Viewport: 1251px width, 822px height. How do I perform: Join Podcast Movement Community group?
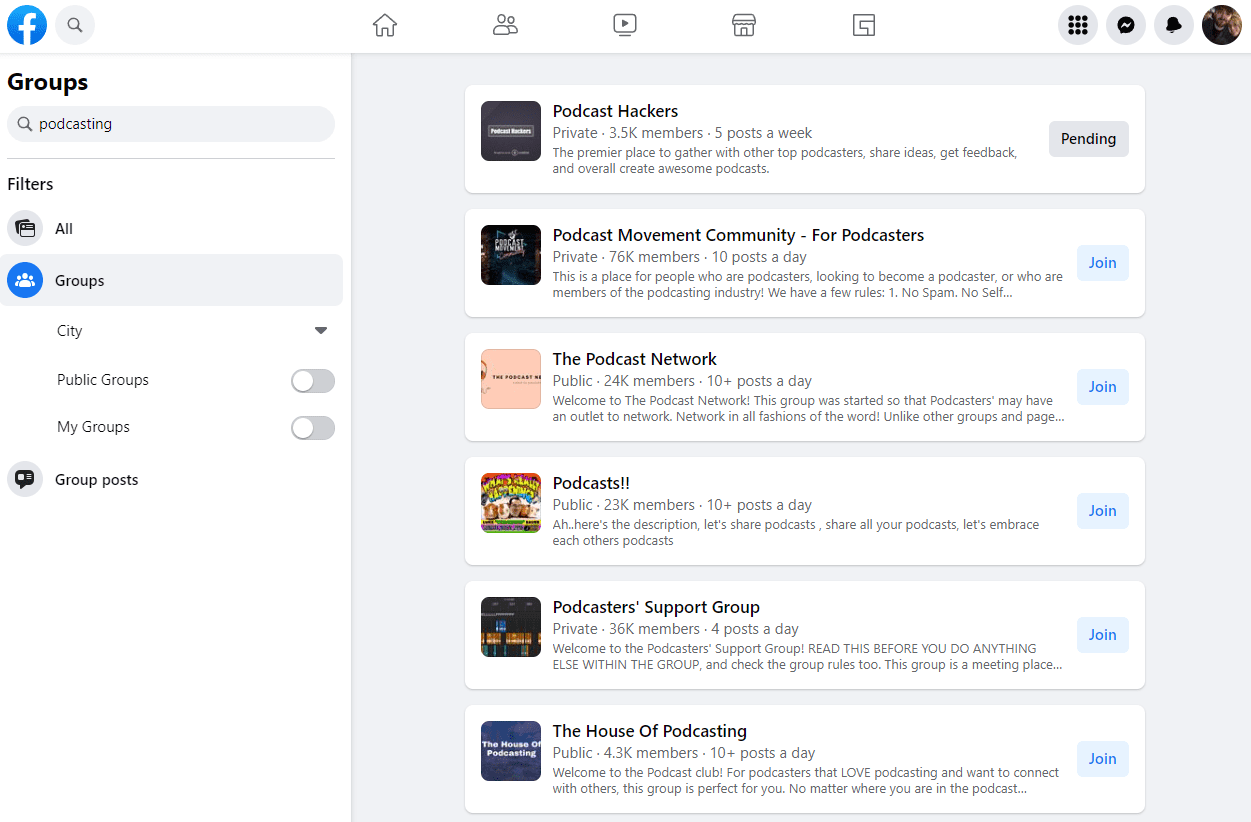tap(1103, 263)
